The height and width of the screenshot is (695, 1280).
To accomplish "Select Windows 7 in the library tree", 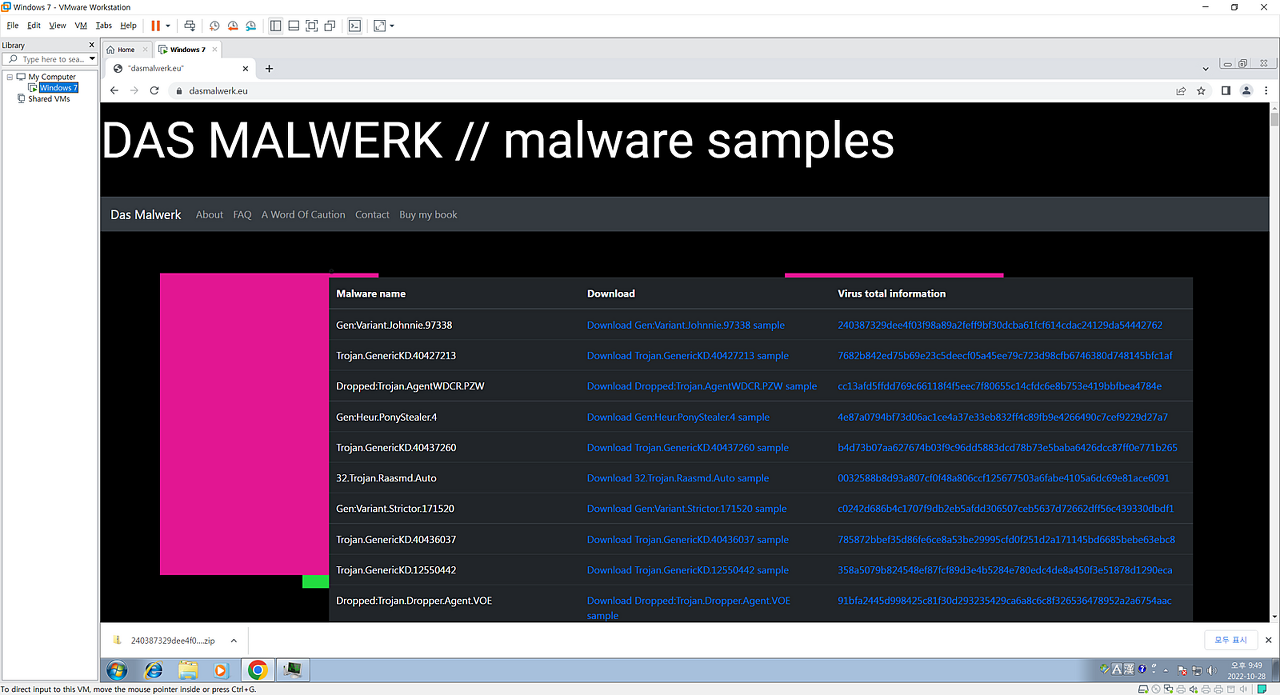I will pos(58,88).
